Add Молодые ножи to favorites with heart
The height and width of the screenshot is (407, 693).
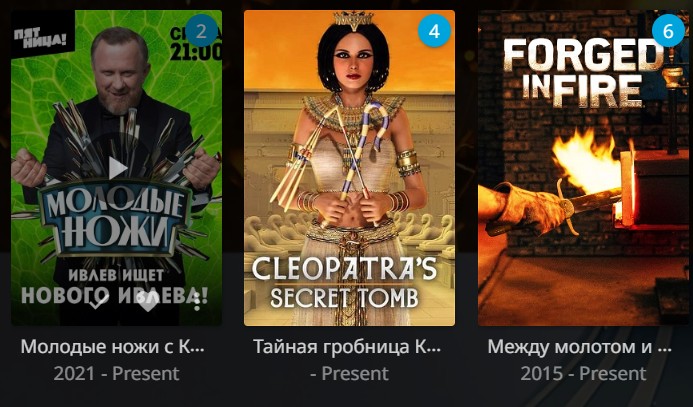pos(148,302)
